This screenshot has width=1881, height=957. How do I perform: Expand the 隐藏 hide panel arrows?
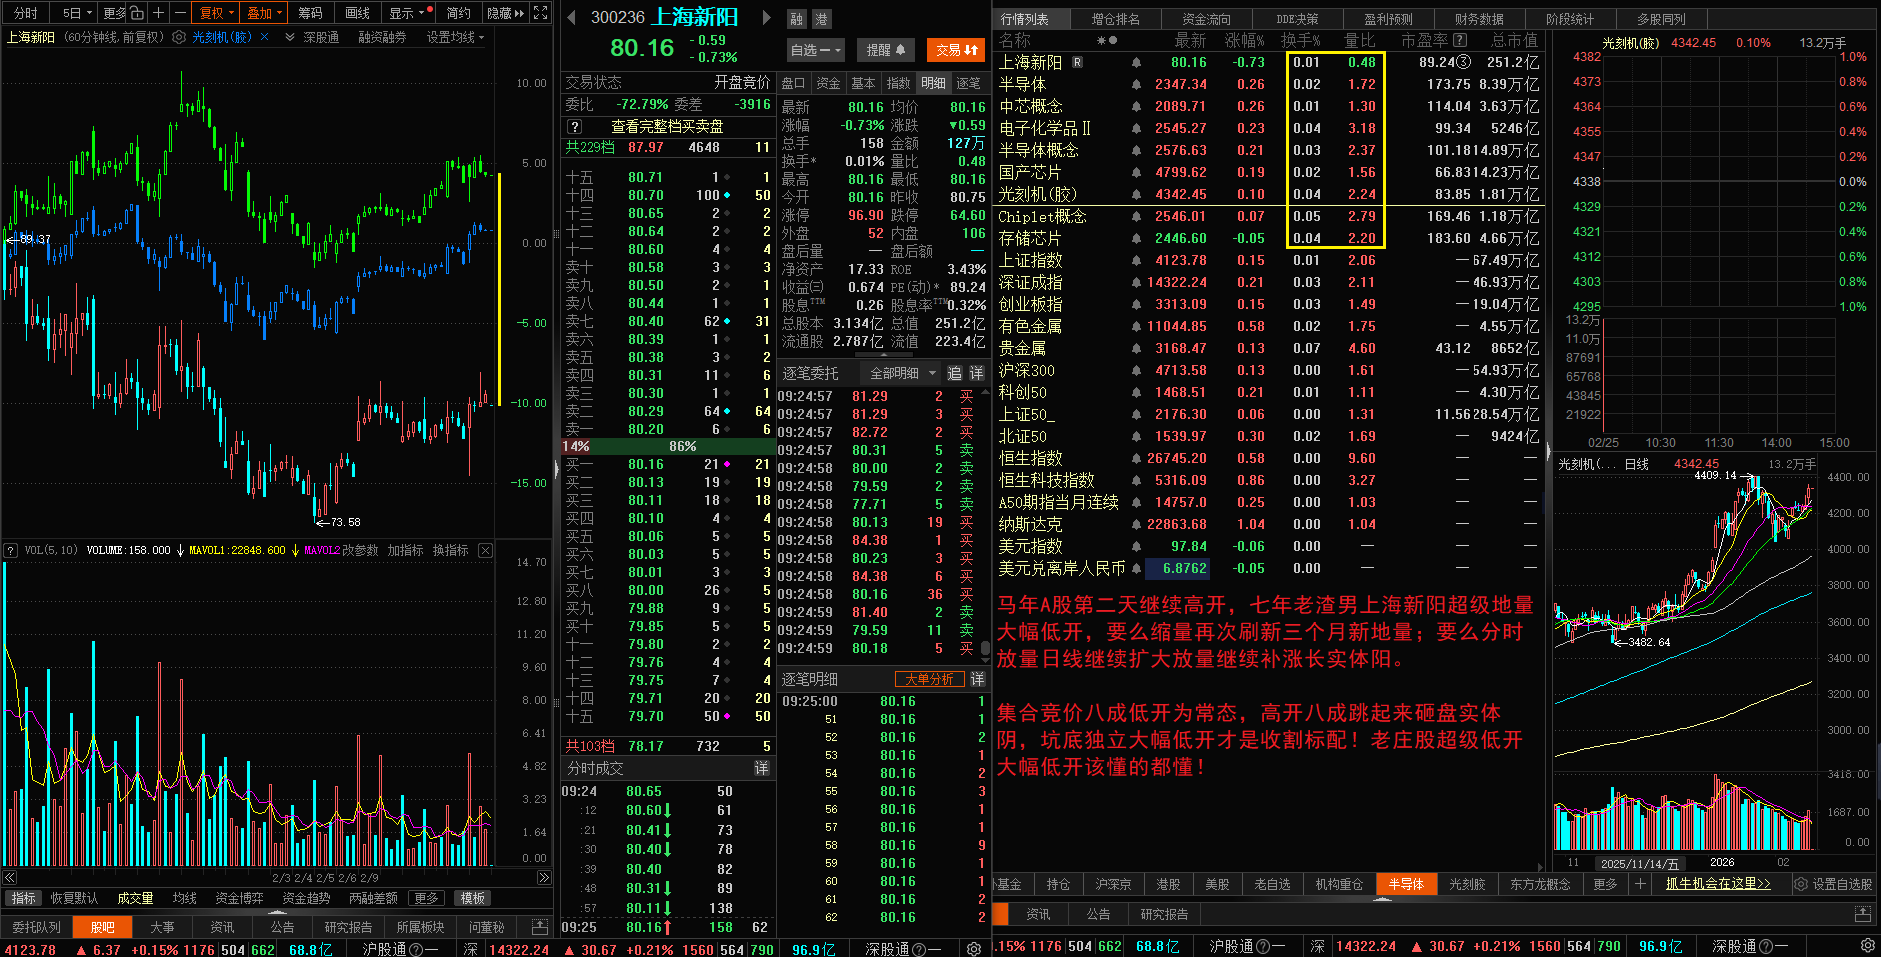[x=506, y=13]
